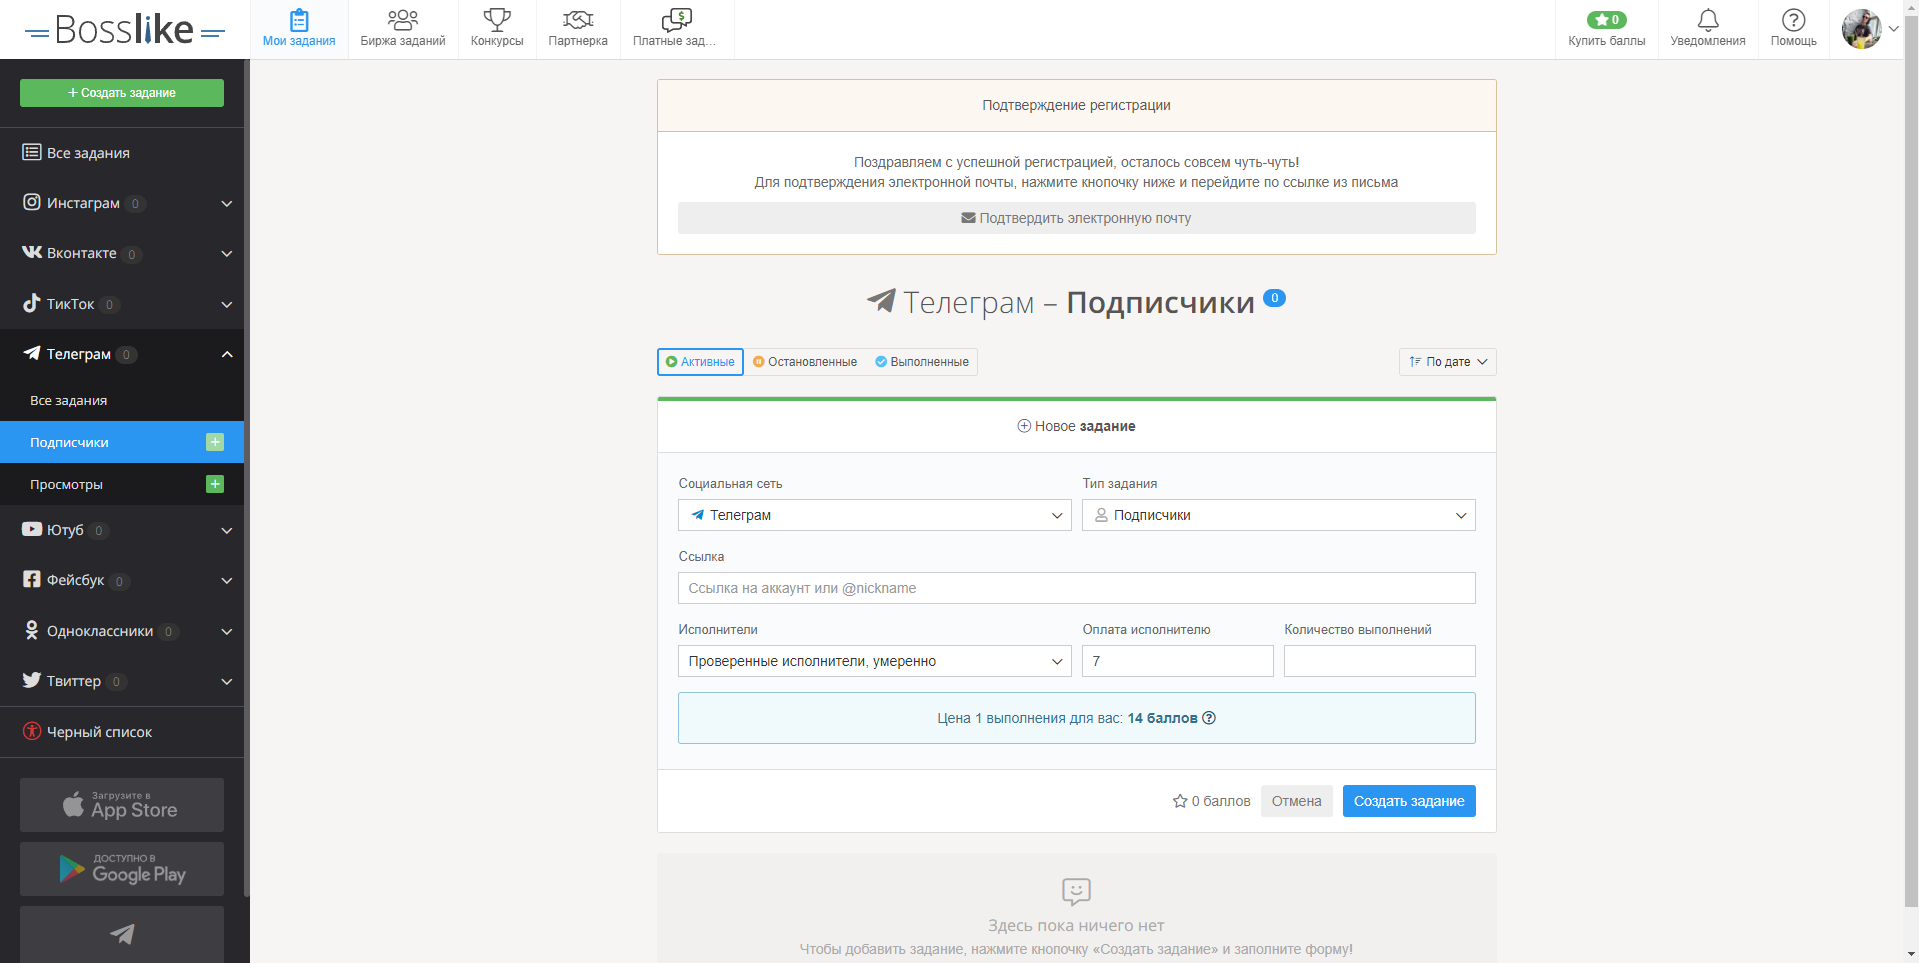Click the YouTube icon in sidebar

(x=32, y=529)
